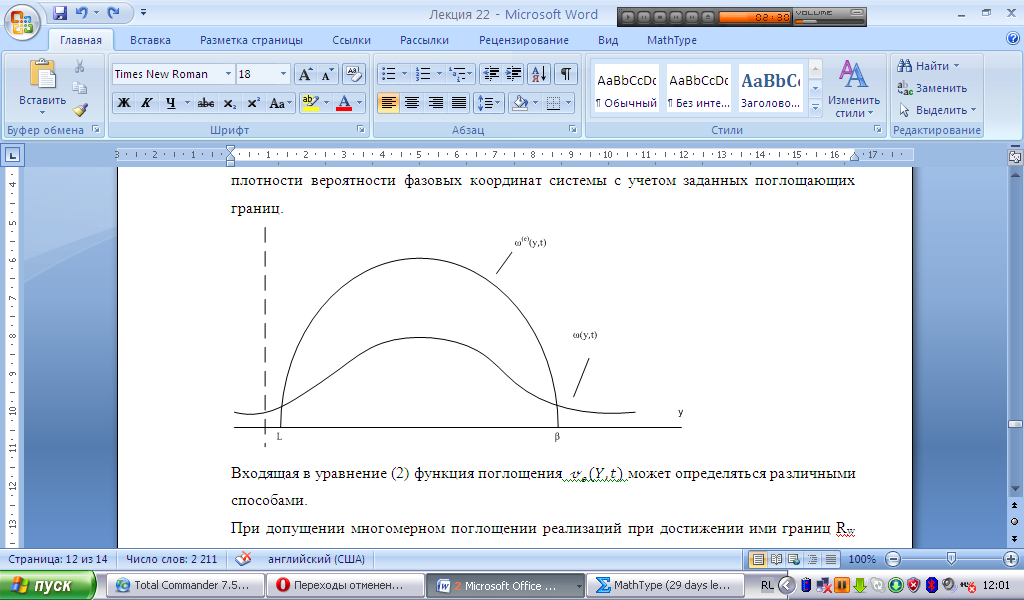Decrease font size with the shrink font icon
1024x600 pixels.
(x=327, y=74)
